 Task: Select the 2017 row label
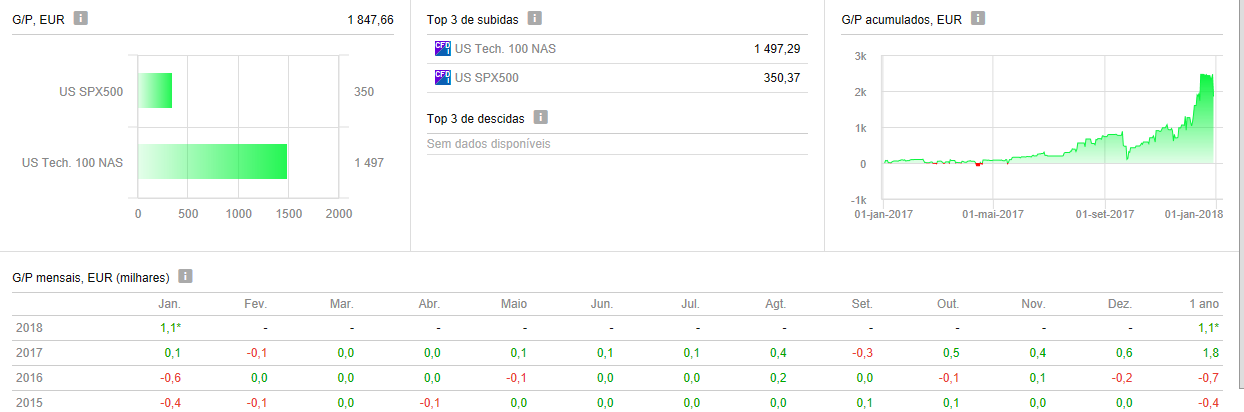30,353
